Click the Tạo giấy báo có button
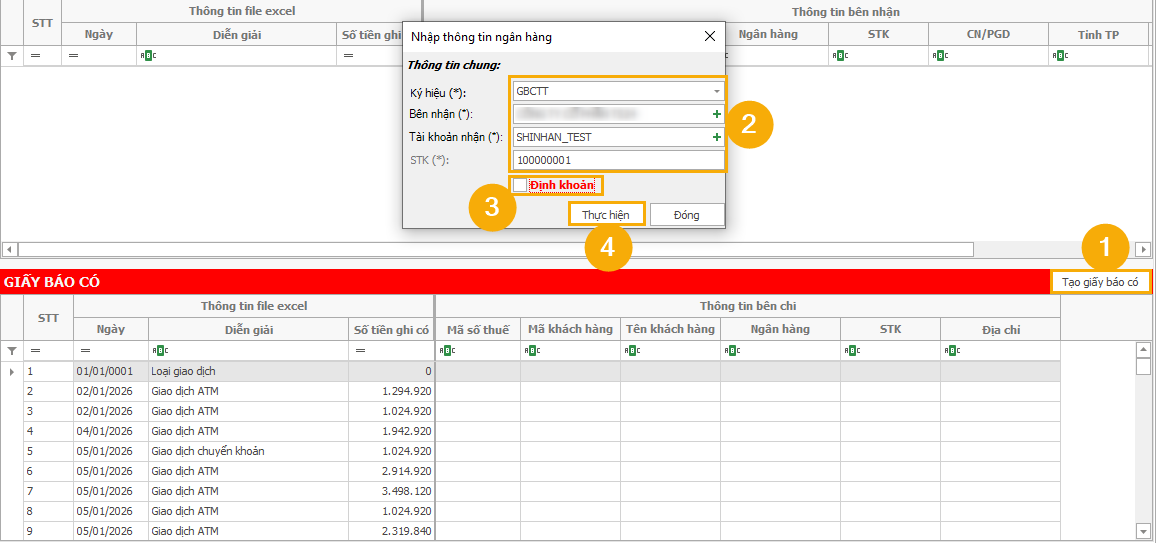Screen dimensions: 1158x543 pyautogui.click(x=1100, y=281)
